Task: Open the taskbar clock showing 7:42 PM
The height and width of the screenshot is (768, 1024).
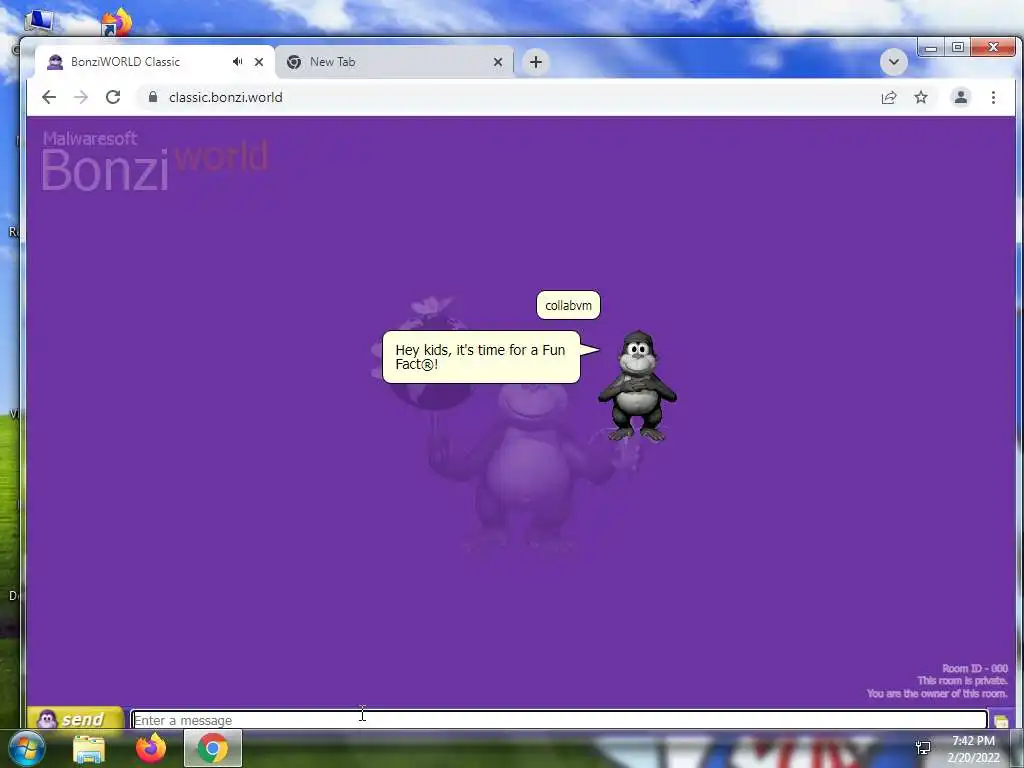Action: tap(974, 749)
